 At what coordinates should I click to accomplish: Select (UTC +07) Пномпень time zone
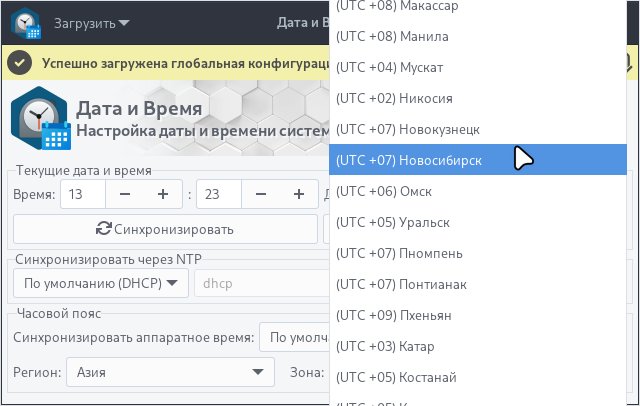[x=478, y=253]
